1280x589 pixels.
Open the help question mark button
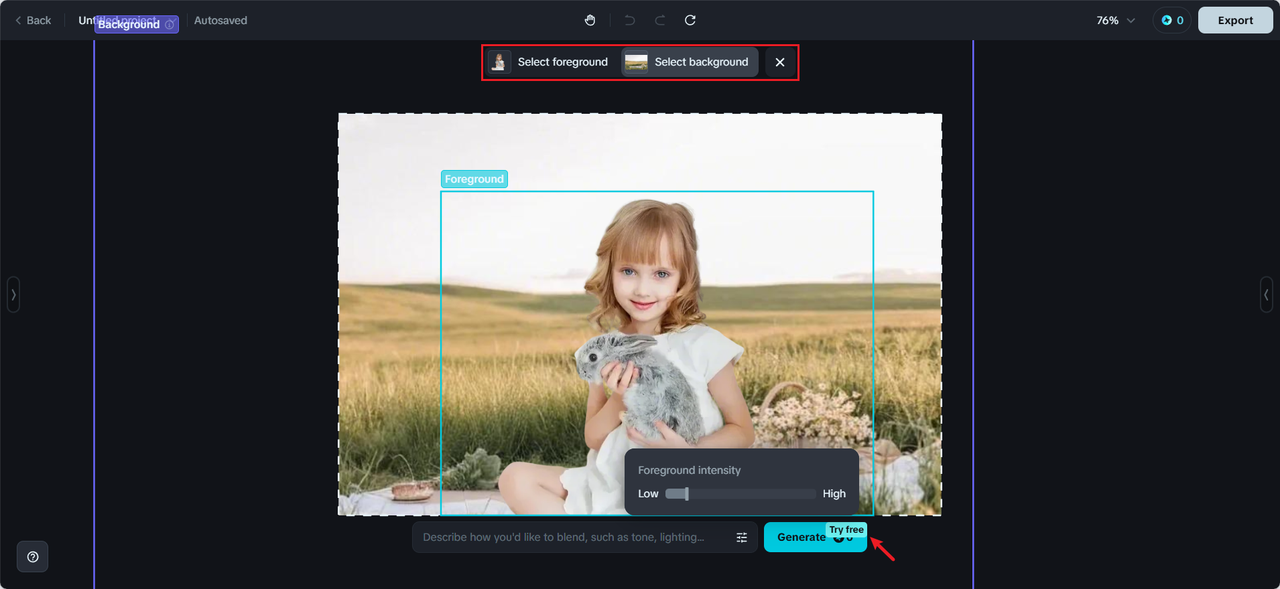[x=33, y=557]
